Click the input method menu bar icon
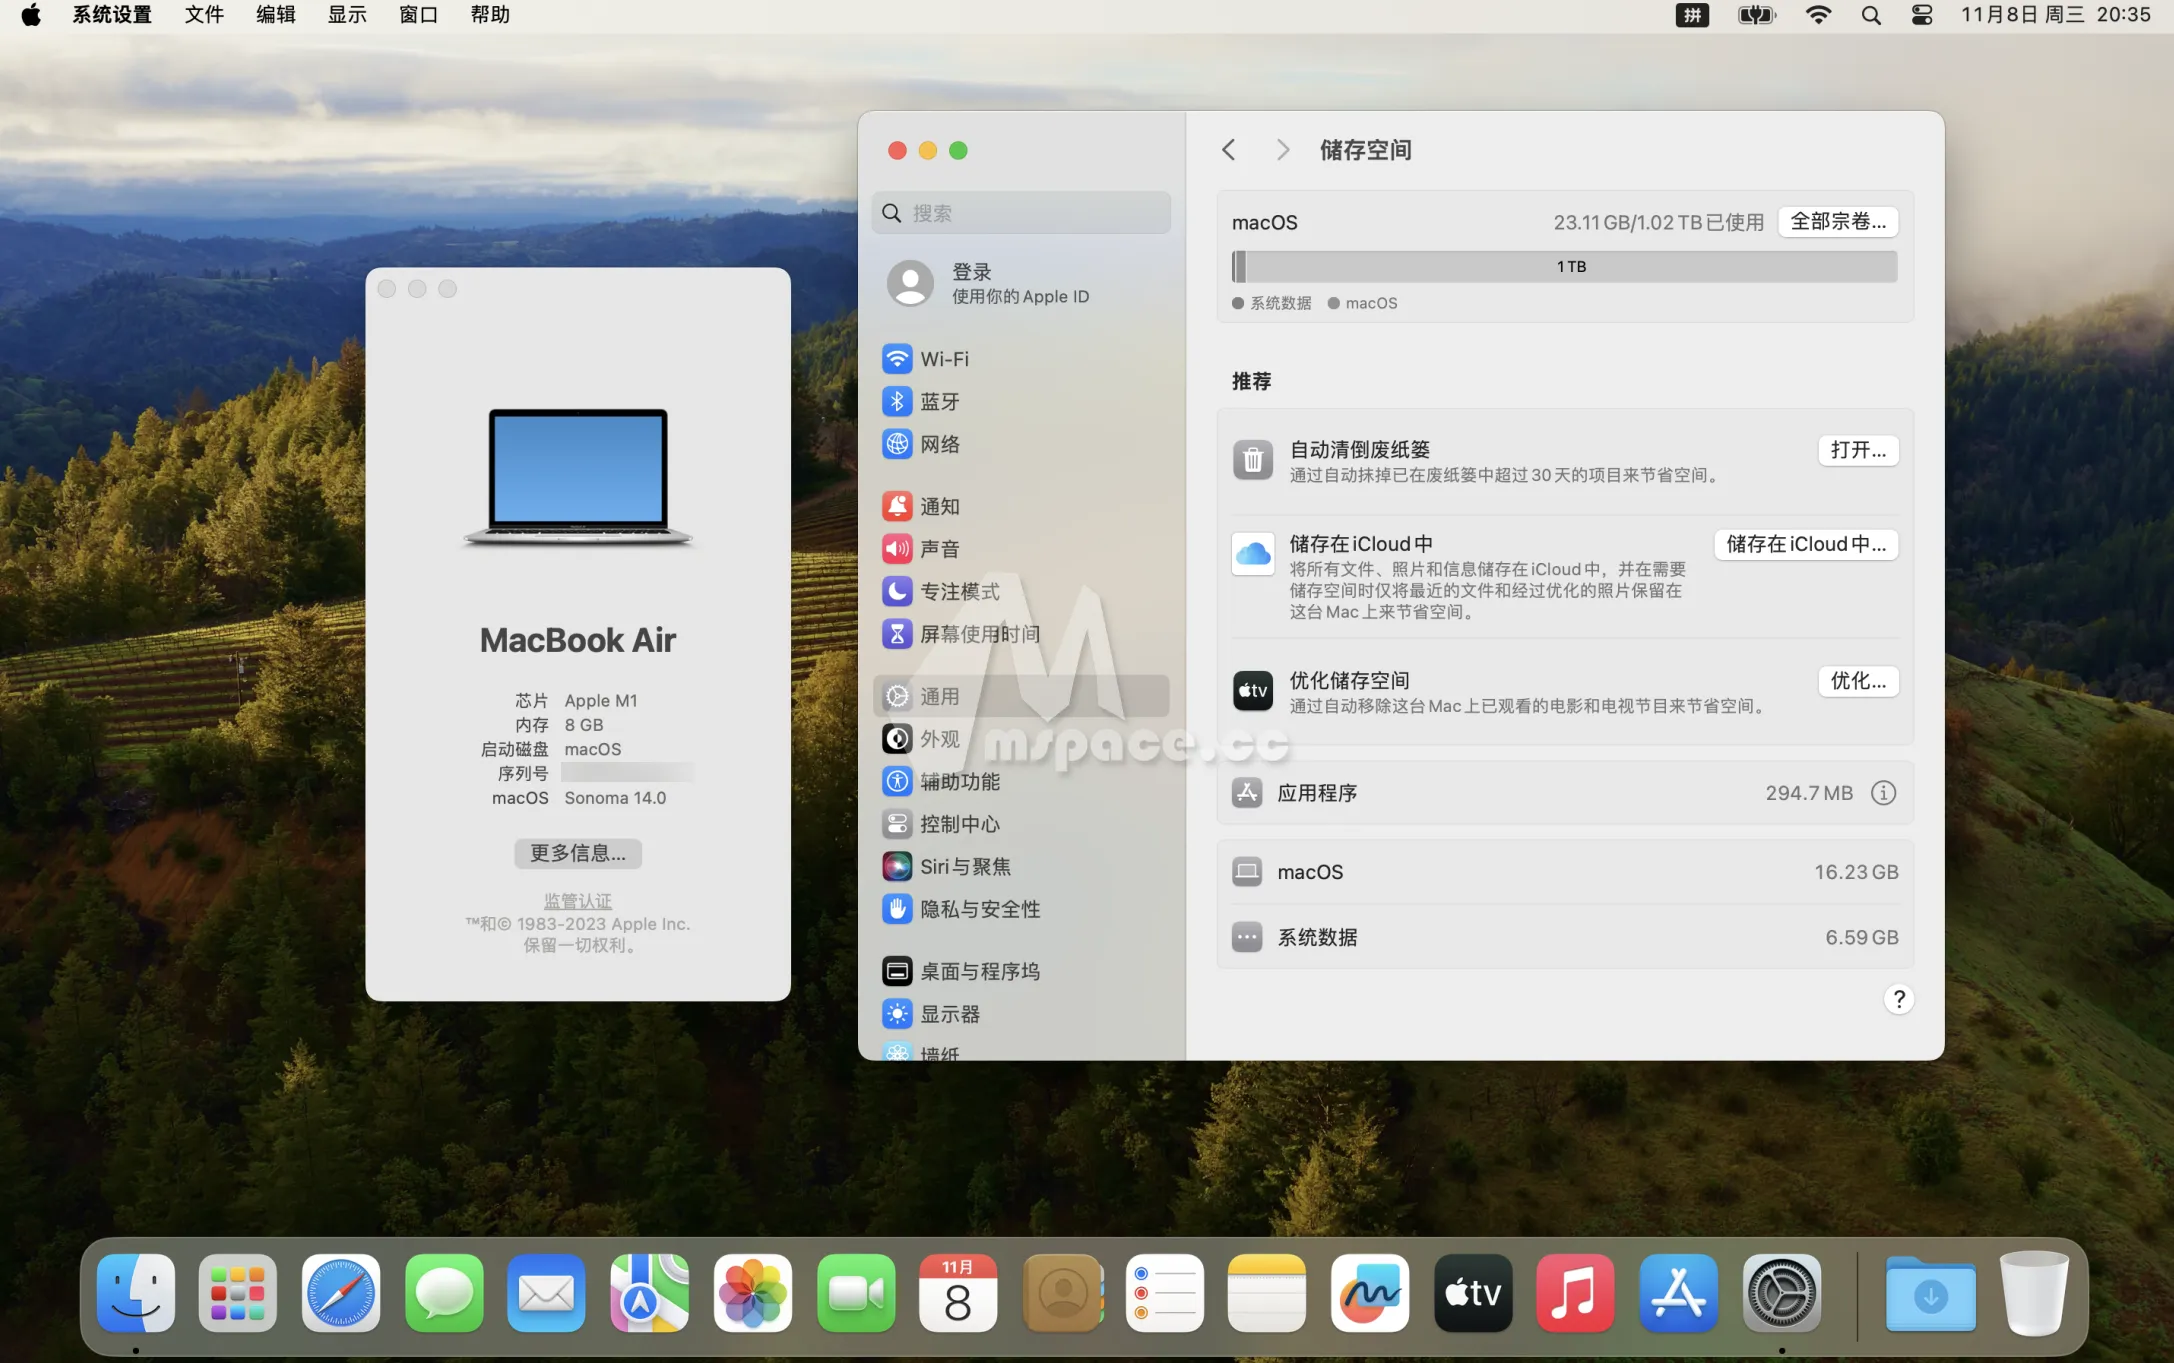This screenshot has width=2174, height=1363. 1692,15
